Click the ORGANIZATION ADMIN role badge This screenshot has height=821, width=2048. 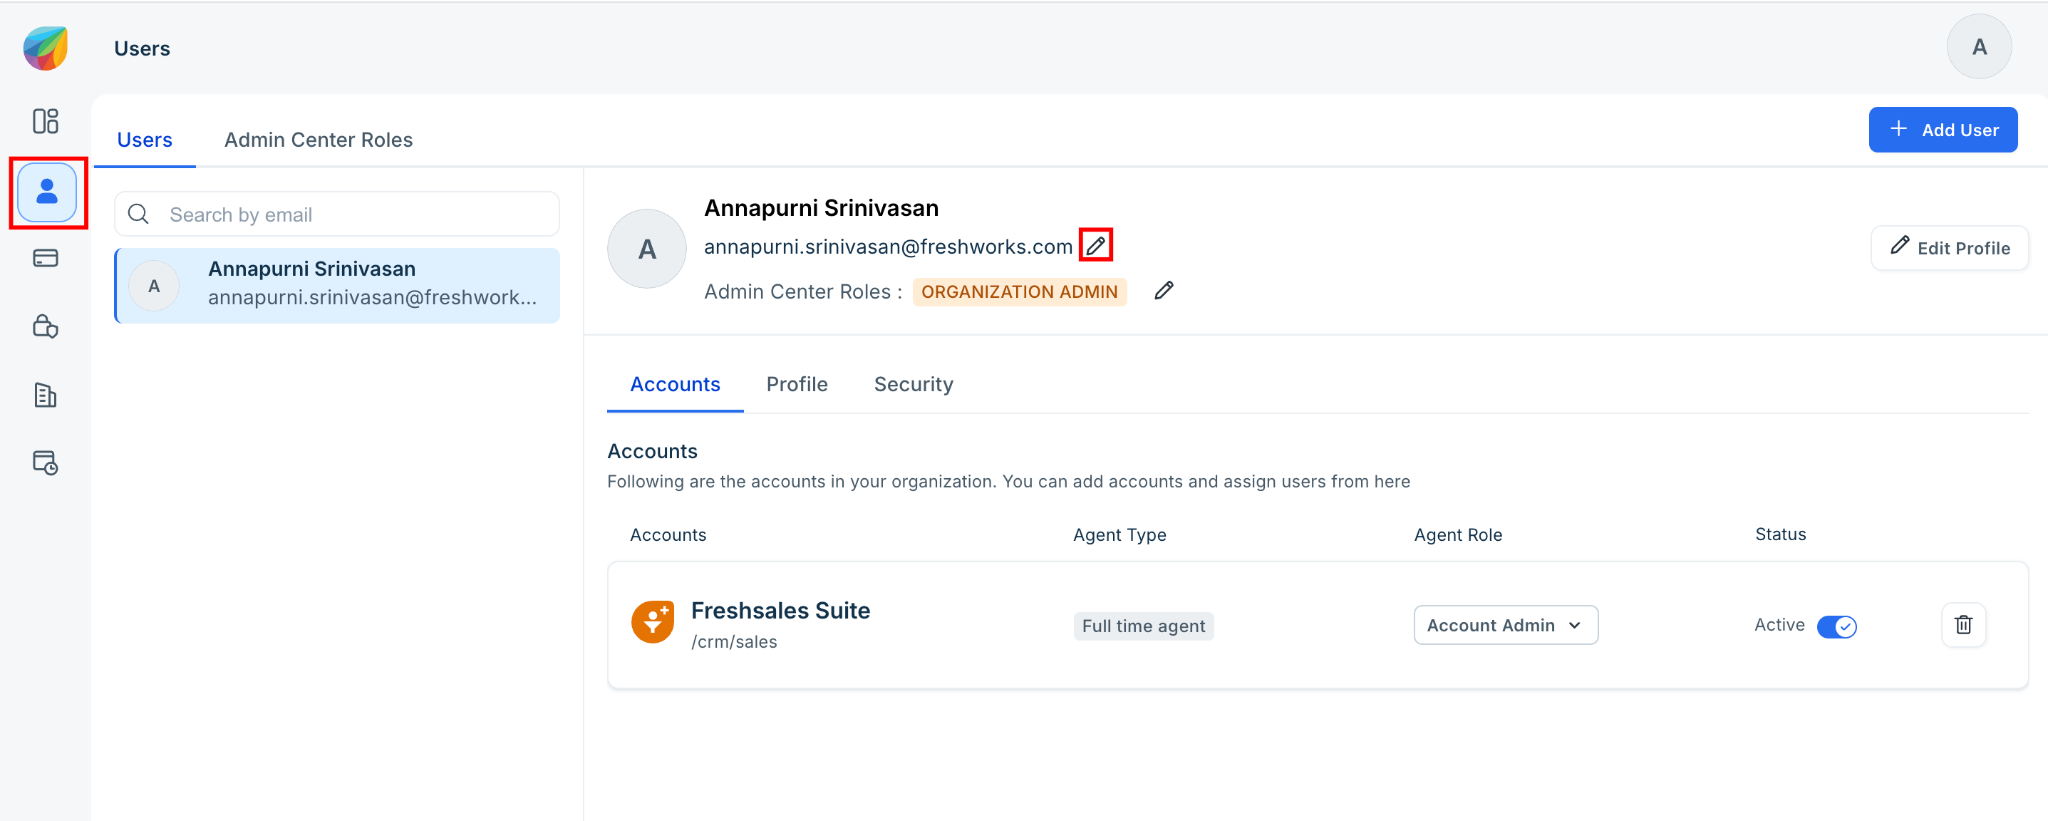tap(1020, 292)
